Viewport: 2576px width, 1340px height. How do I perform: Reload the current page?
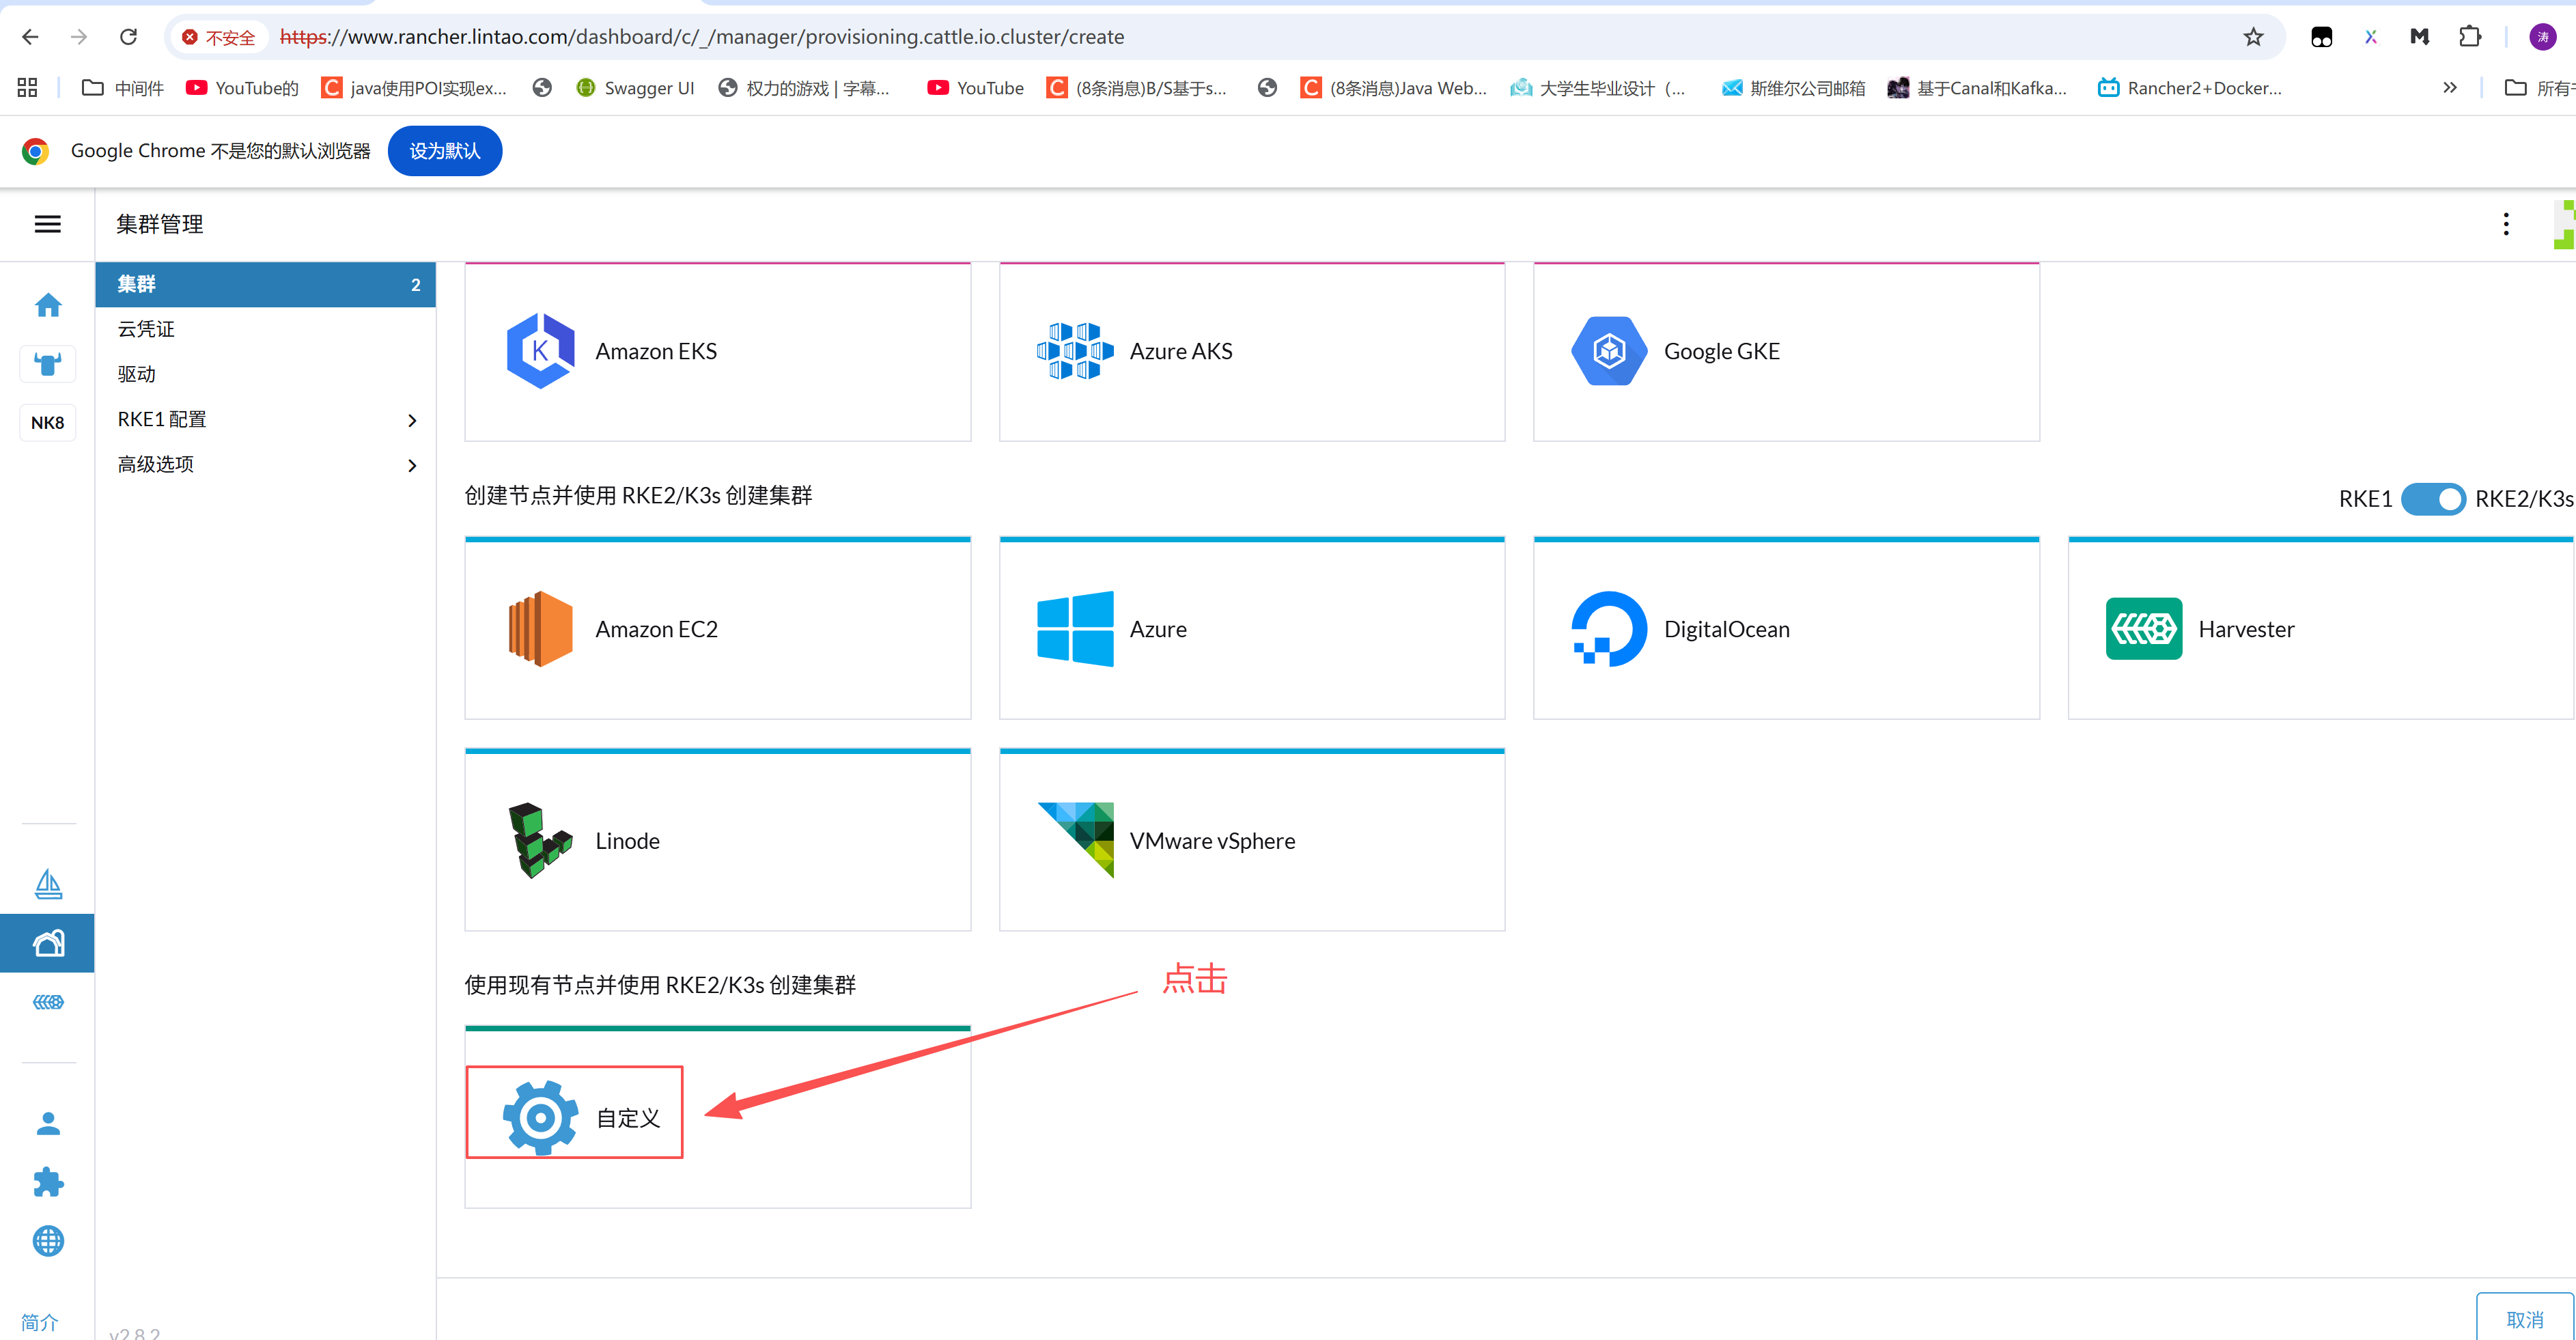point(128,37)
